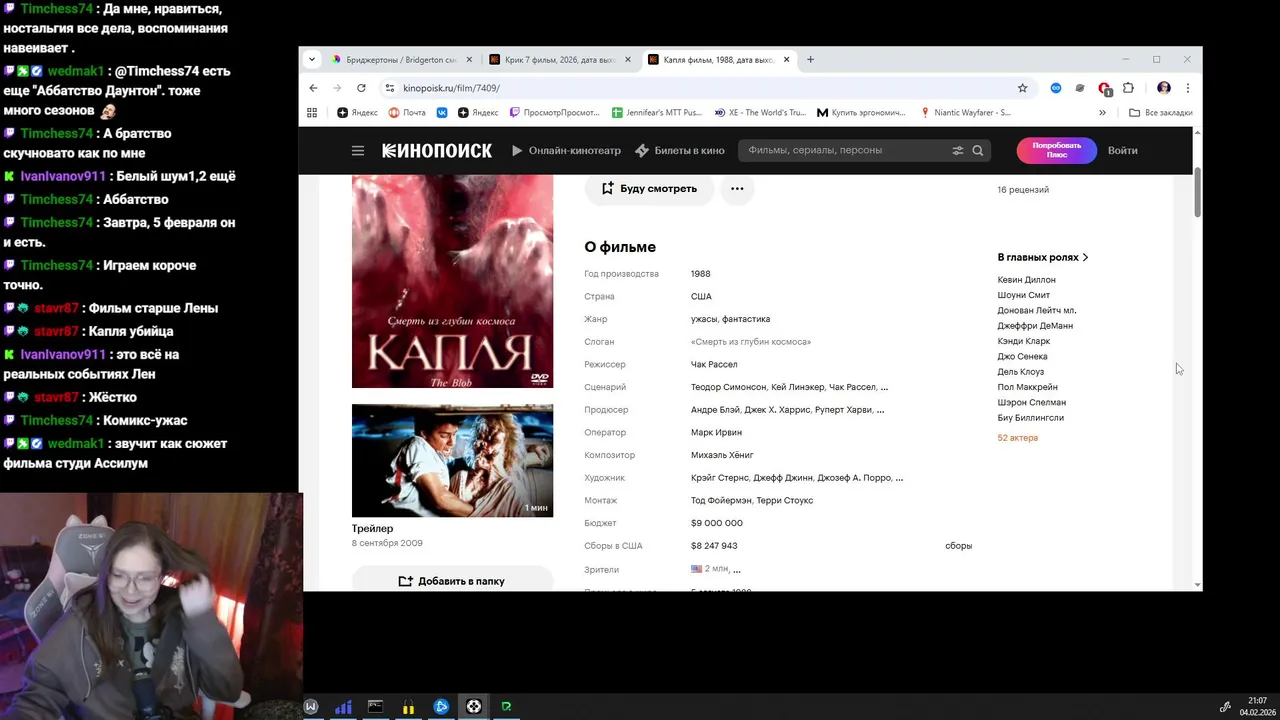
Task: Show all 52 актера
Action: [x=1017, y=438]
